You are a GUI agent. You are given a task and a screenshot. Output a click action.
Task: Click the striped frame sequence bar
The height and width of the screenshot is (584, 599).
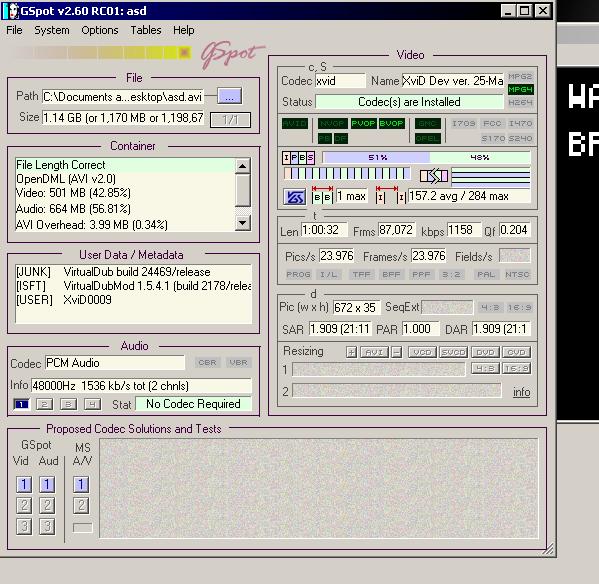pos(347,174)
